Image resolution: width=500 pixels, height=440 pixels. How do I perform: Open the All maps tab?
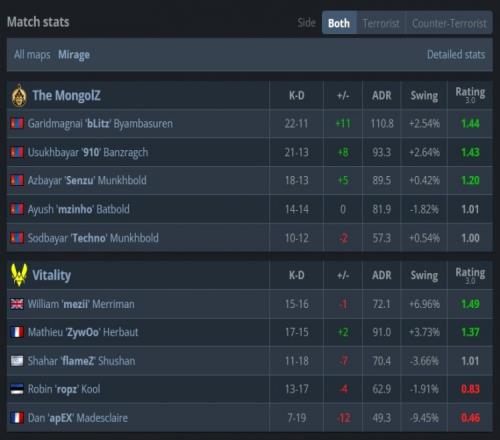coord(32,54)
